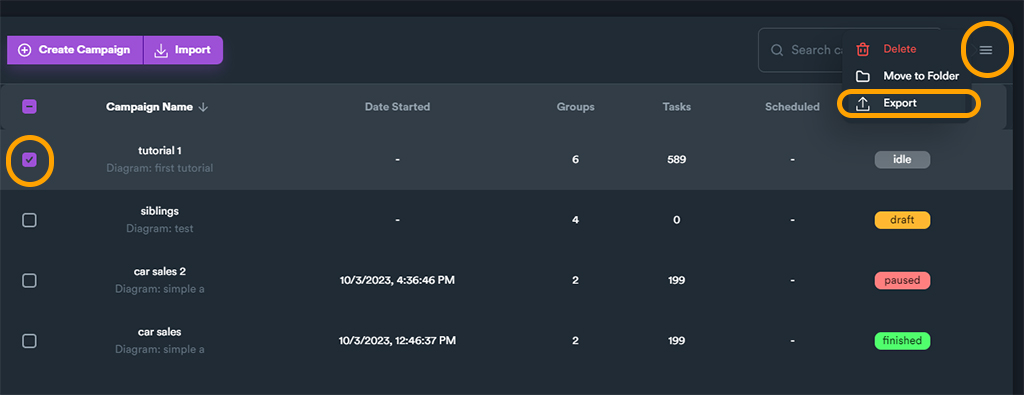
Task: Uncheck the tutorial 1 campaign checkbox
Action: (x=29, y=160)
